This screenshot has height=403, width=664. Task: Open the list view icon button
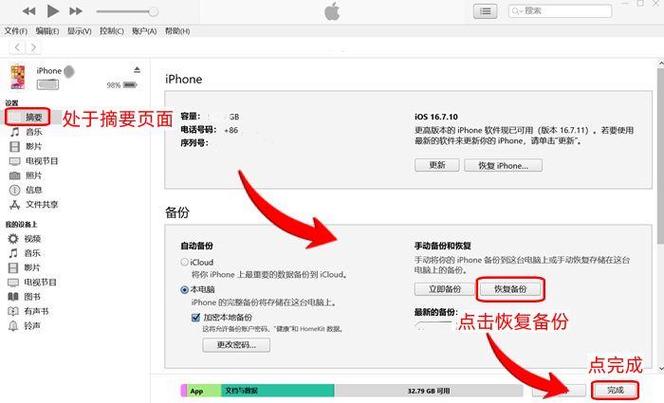485,11
